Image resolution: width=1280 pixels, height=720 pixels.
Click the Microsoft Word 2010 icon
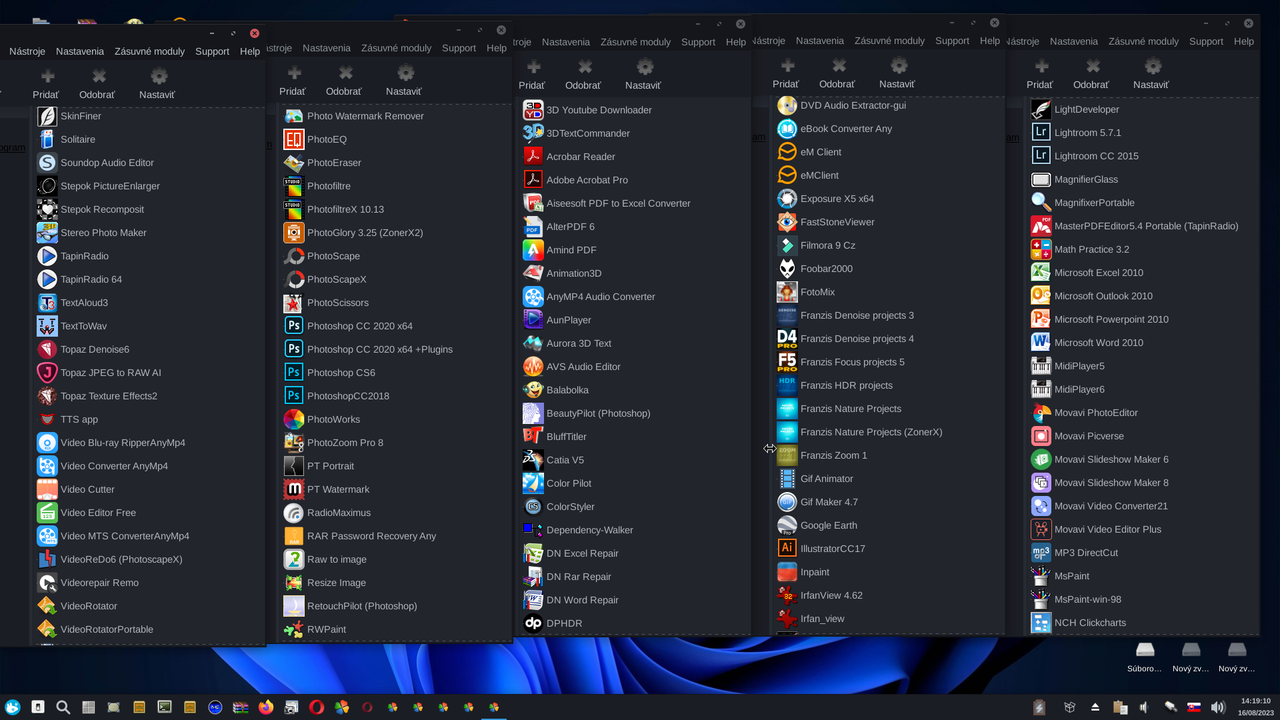pyautogui.click(x=1041, y=342)
